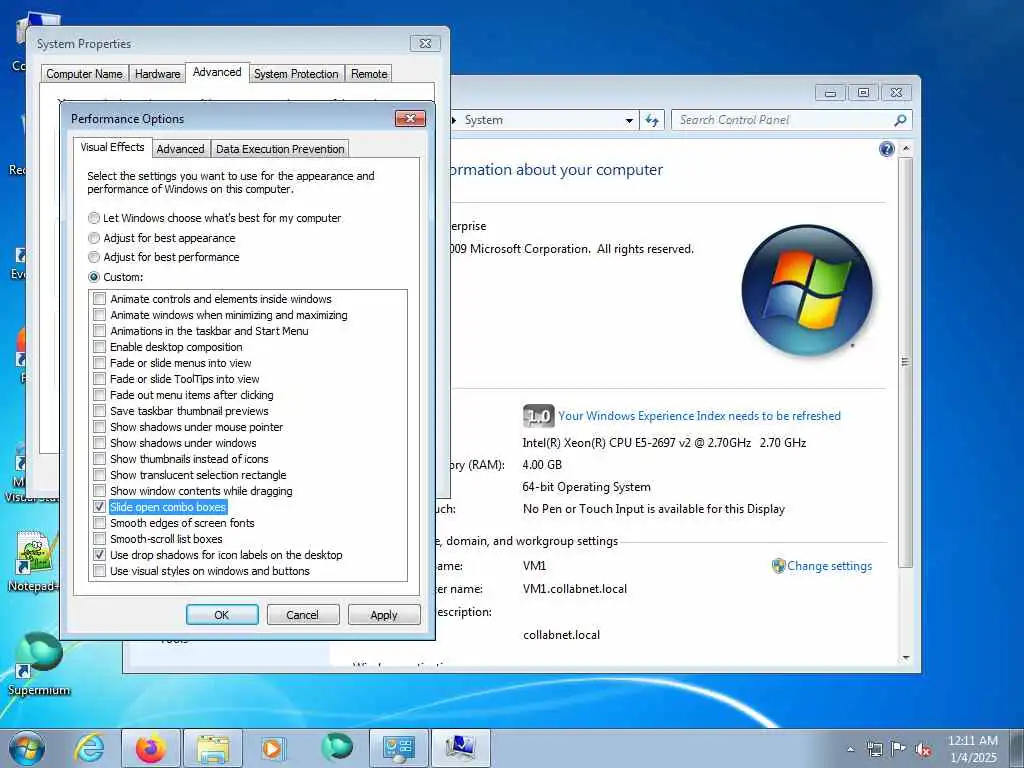Select Let Windows choose what's best
This screenshot has width=1024, height=768.
coord(94,218)
